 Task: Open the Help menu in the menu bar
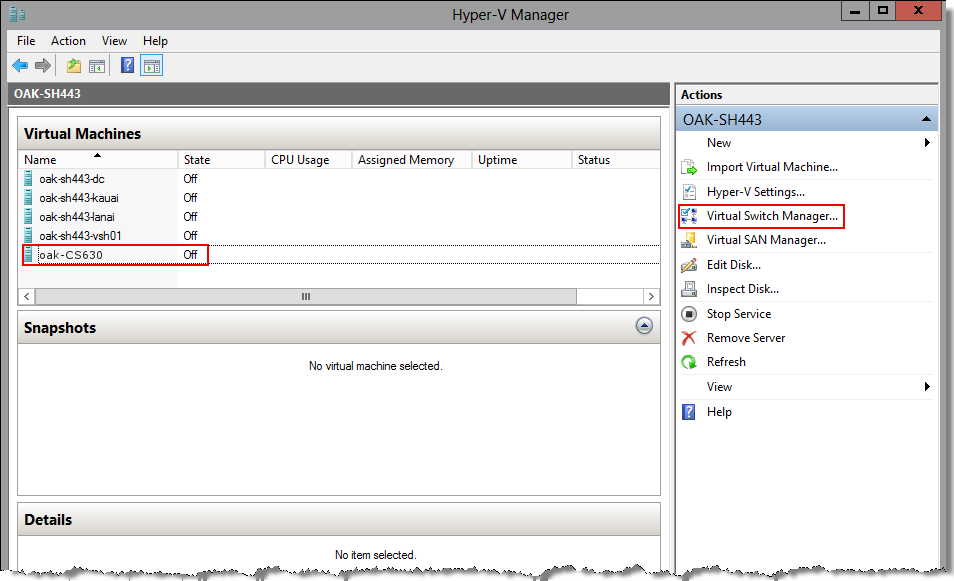point(155,41)
